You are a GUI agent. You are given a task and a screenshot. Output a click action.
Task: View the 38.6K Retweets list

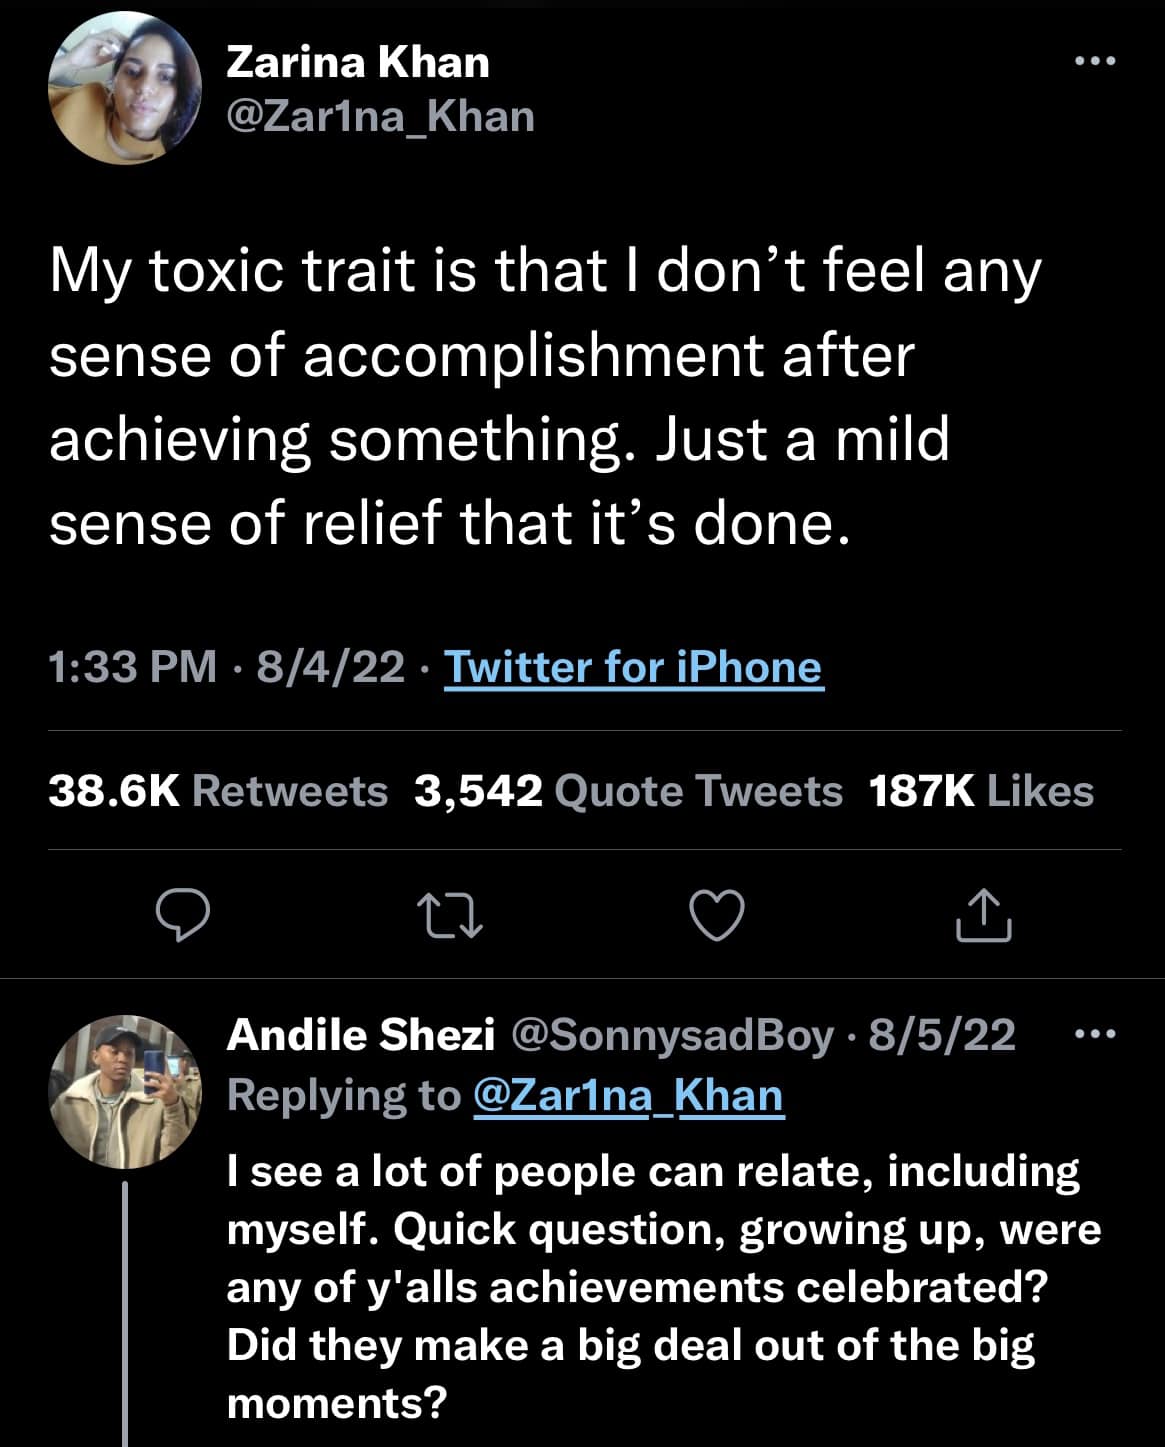(218, 791)
